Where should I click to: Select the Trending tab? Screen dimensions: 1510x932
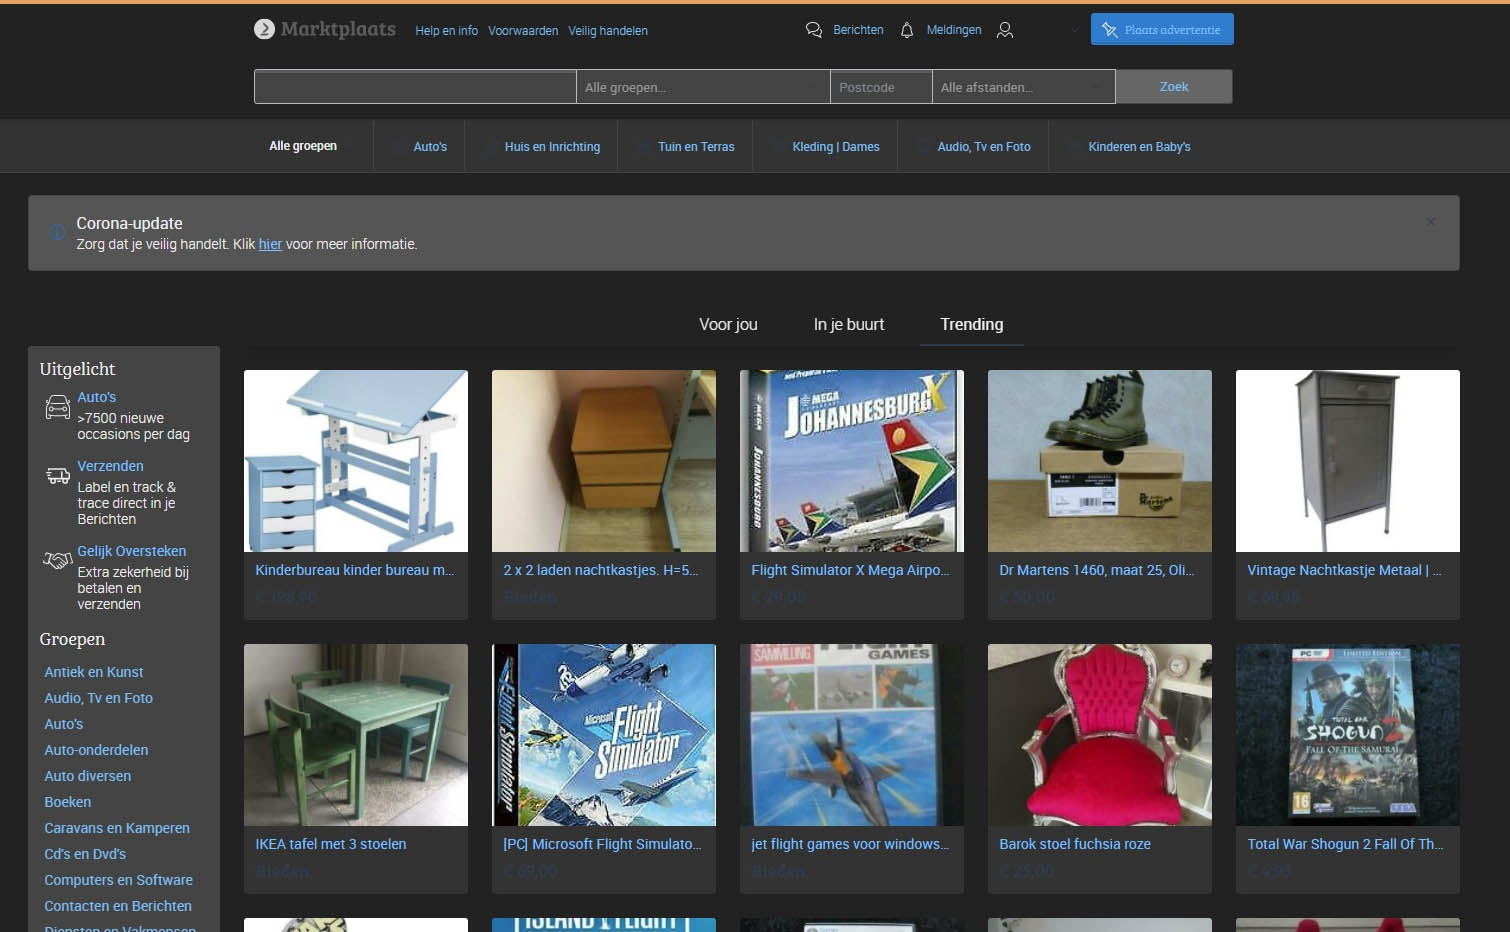971,324
